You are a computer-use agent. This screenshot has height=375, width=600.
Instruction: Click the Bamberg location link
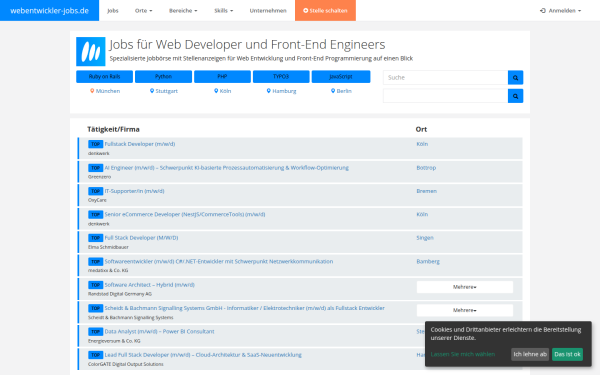[x=428, y=262]
